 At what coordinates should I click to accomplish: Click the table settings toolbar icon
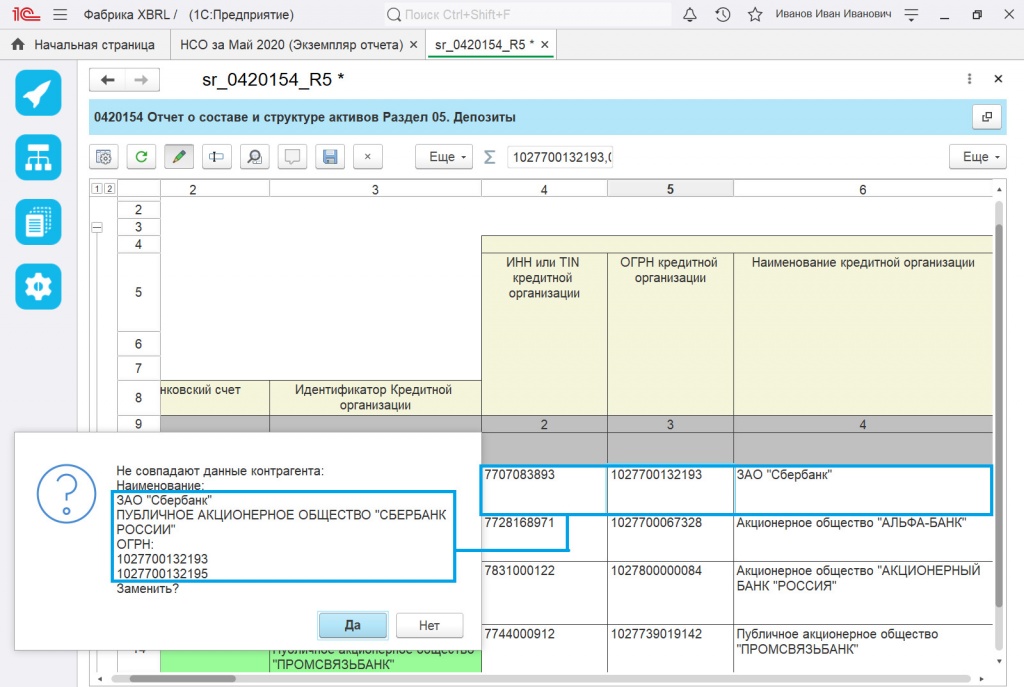pyautogui.click(x=104, y=157)
